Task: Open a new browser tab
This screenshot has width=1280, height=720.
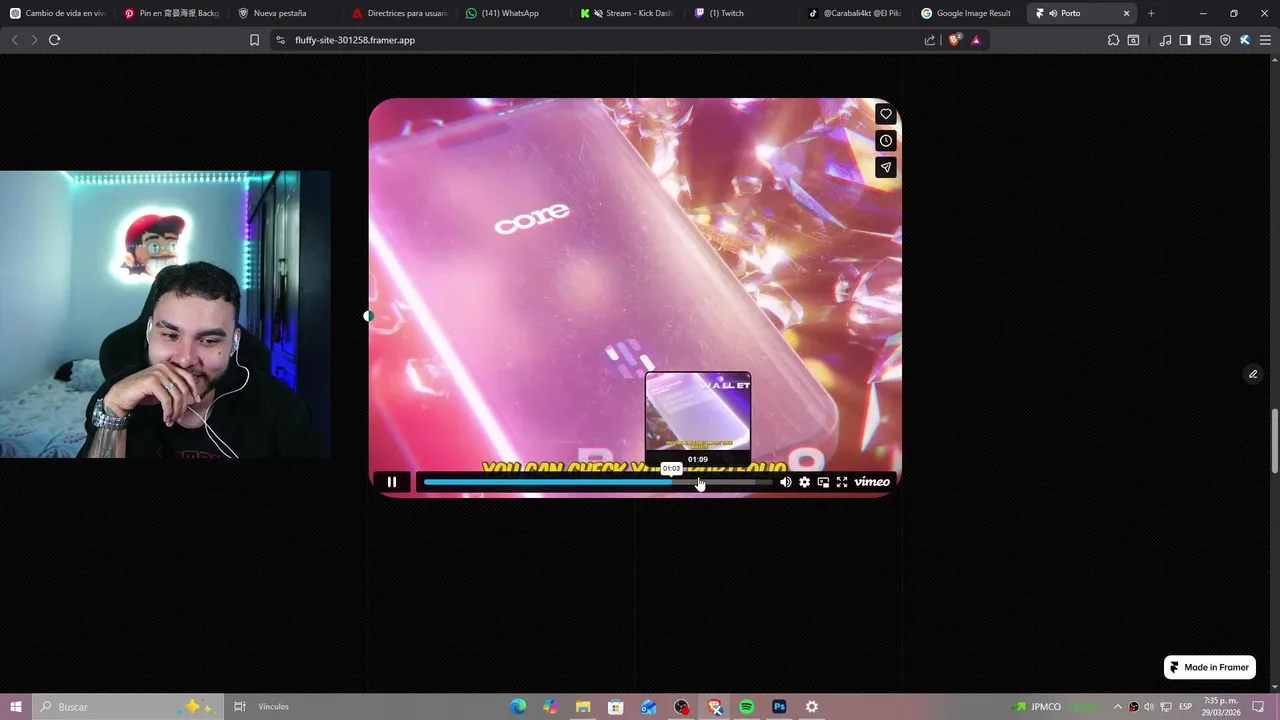Action: (x=1151, y=13)
